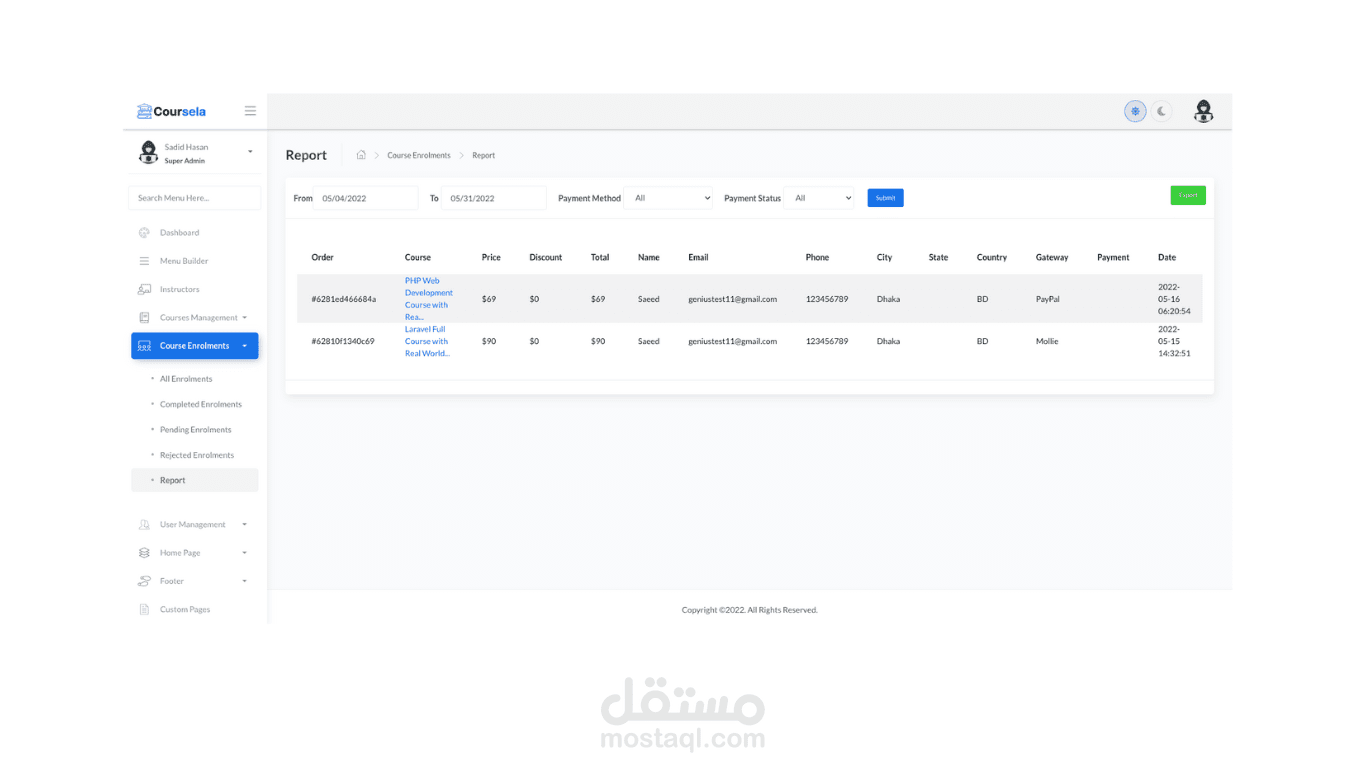Click the Custom Pages icon
Image resolution: width=1366 pixels, height=768 pixels.
[x=144, y=609]
